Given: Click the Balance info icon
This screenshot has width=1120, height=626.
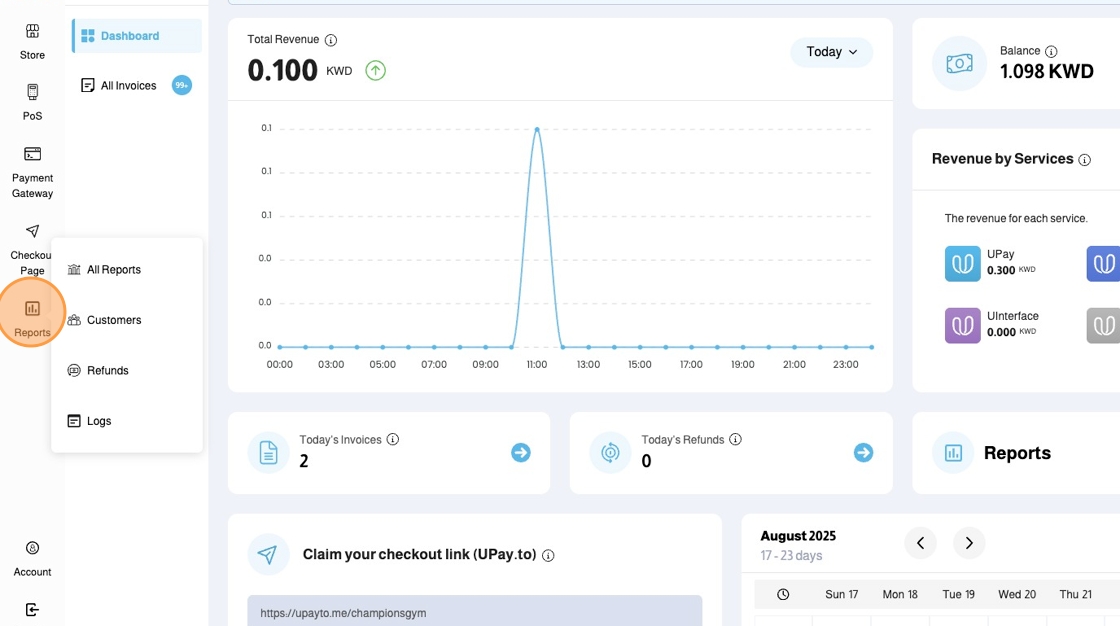Looking at the screenshot, I should tap(1051, 51).
